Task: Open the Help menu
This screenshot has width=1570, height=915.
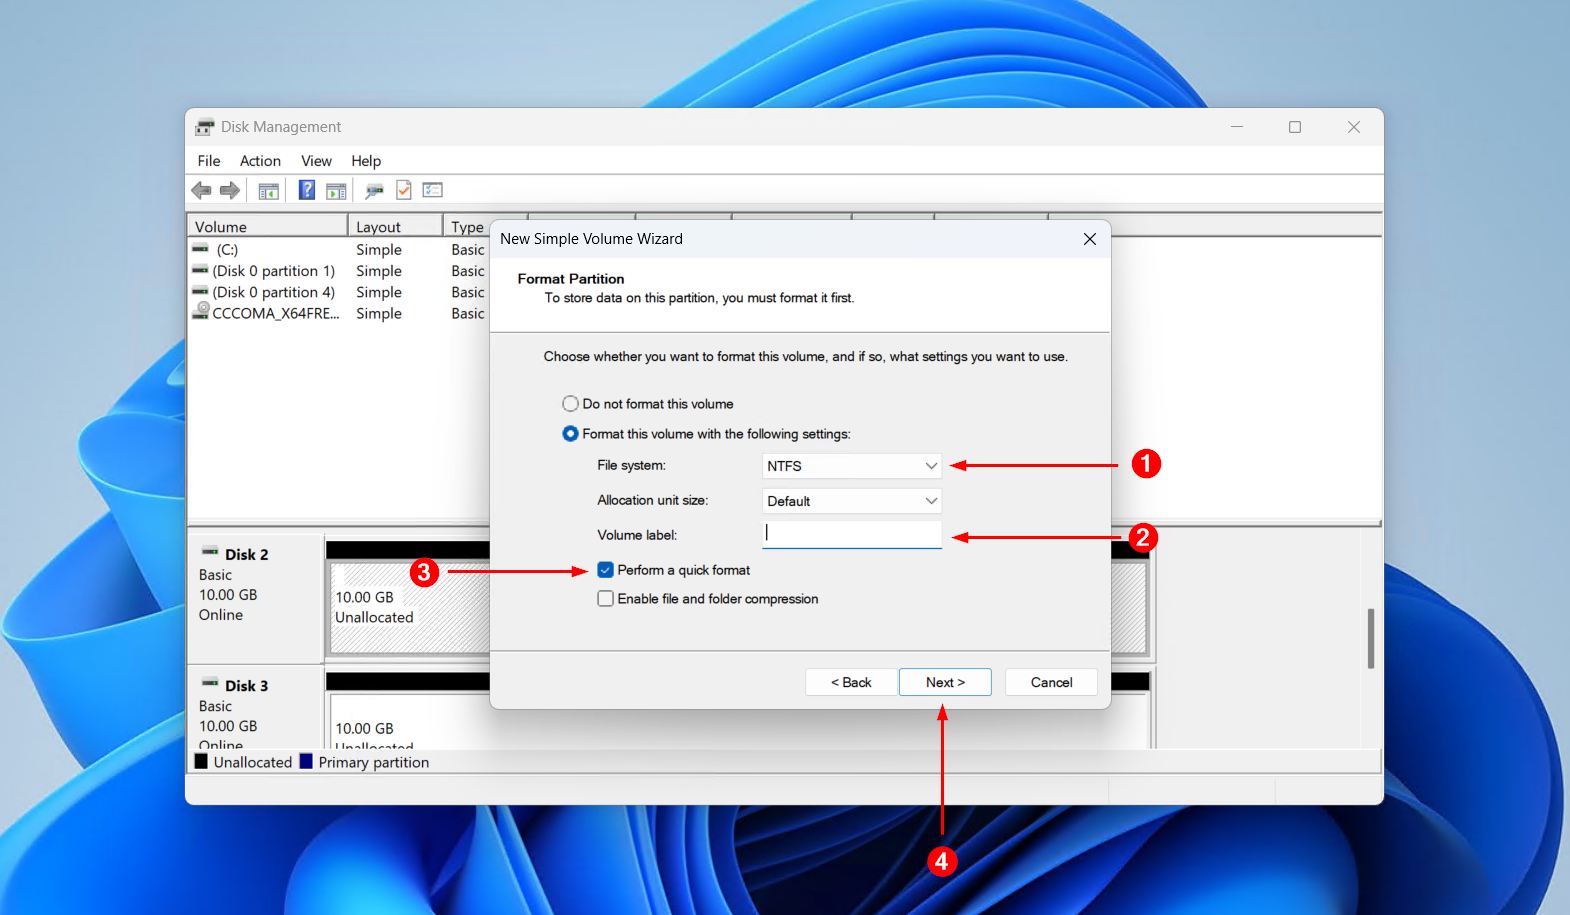Action: click(x=366, y=161)
